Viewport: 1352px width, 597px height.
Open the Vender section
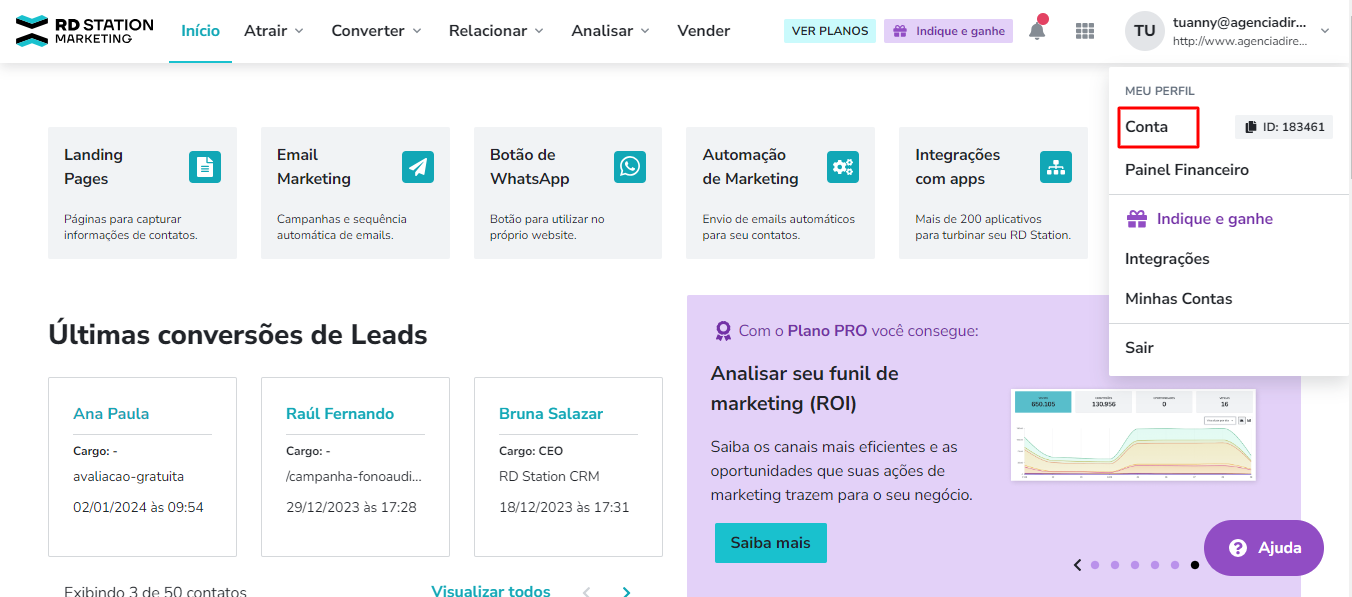(704, 31)
